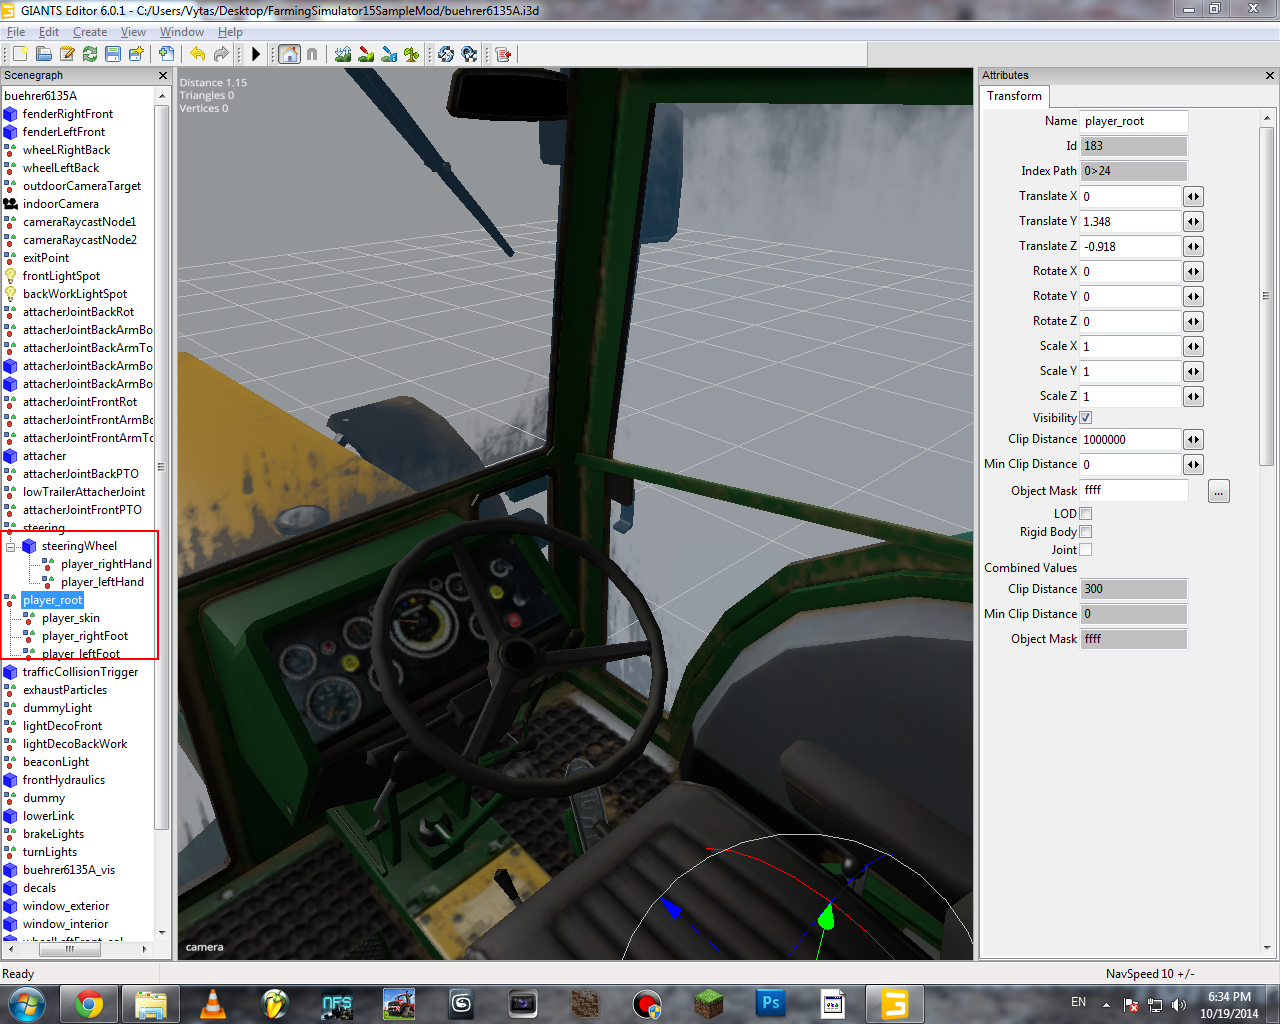Screen dimensions: 1280x1024
Task: Click the Translate X stepper arrows
Action: click(x=1193, y=197)
